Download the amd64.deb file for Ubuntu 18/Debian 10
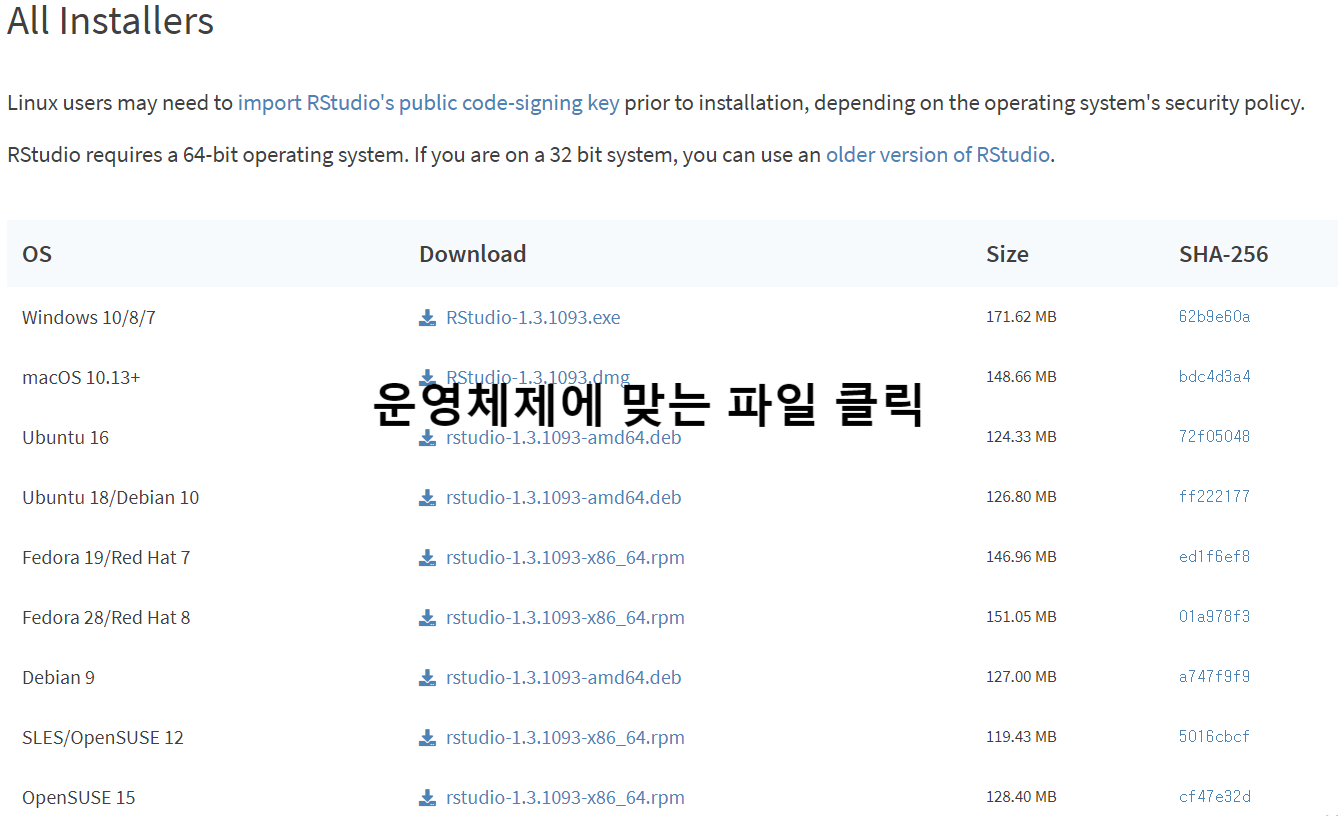Screen dimensions: 1338x816 click(x=564, y=497)
